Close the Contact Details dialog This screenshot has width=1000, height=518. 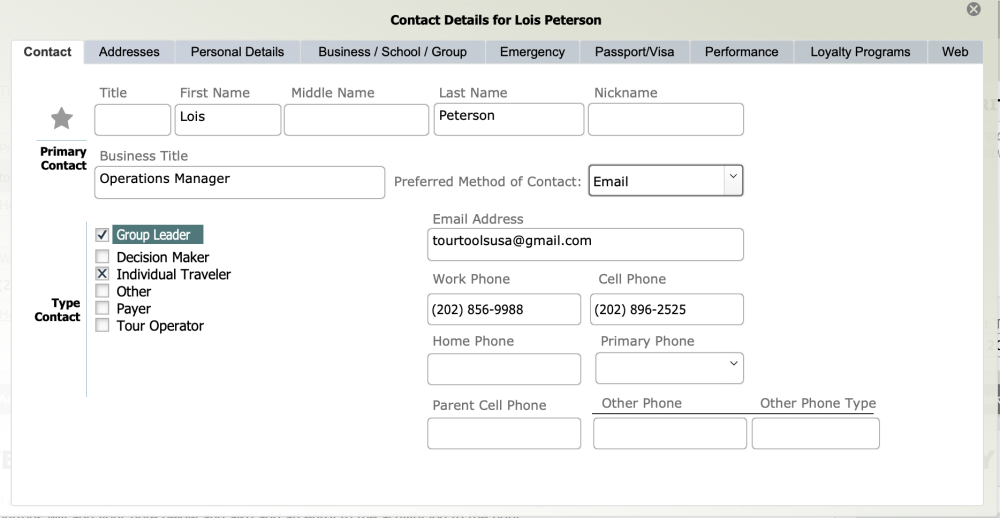coord(973,9)
